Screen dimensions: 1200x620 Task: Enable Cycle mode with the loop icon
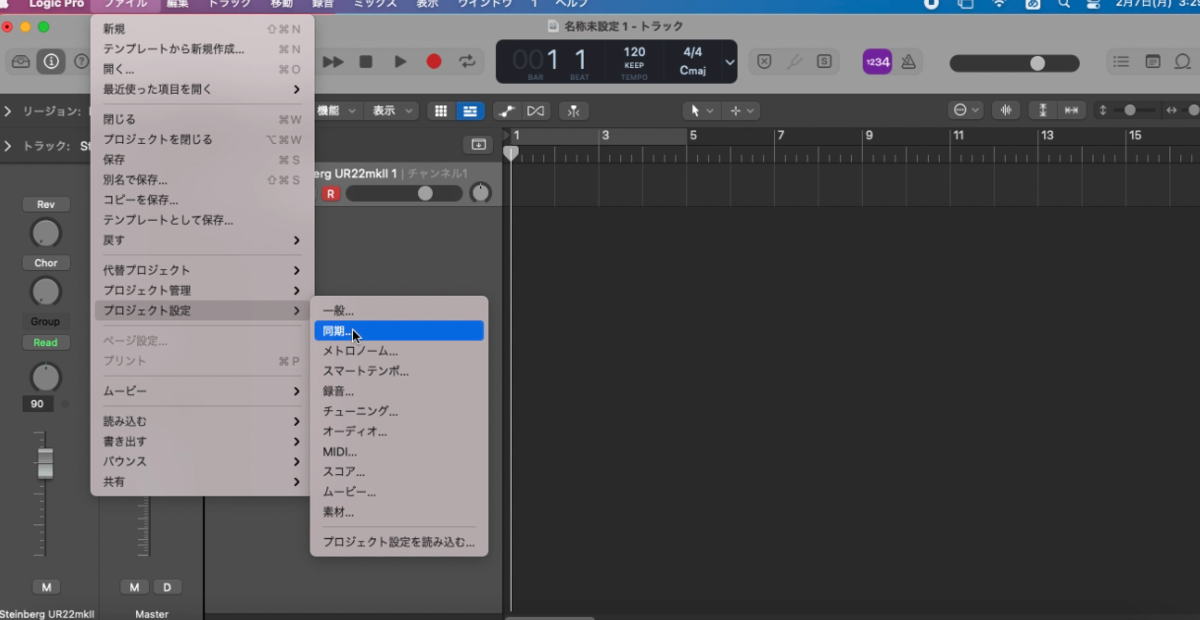point(466,62)
